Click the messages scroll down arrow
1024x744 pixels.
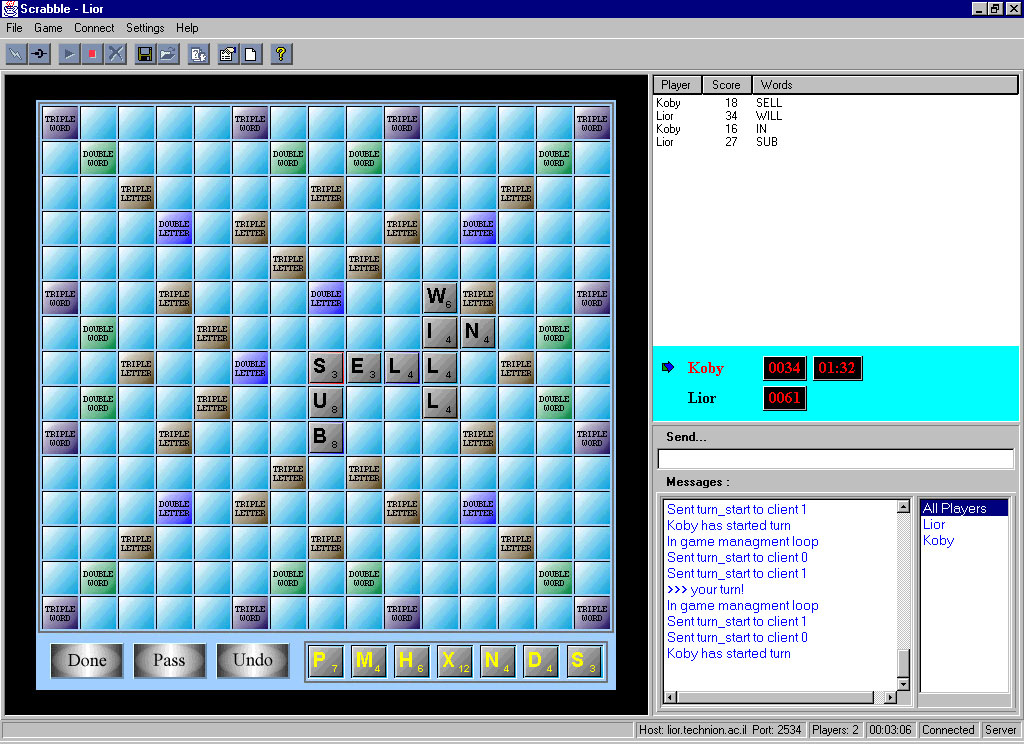pos(904,684)
